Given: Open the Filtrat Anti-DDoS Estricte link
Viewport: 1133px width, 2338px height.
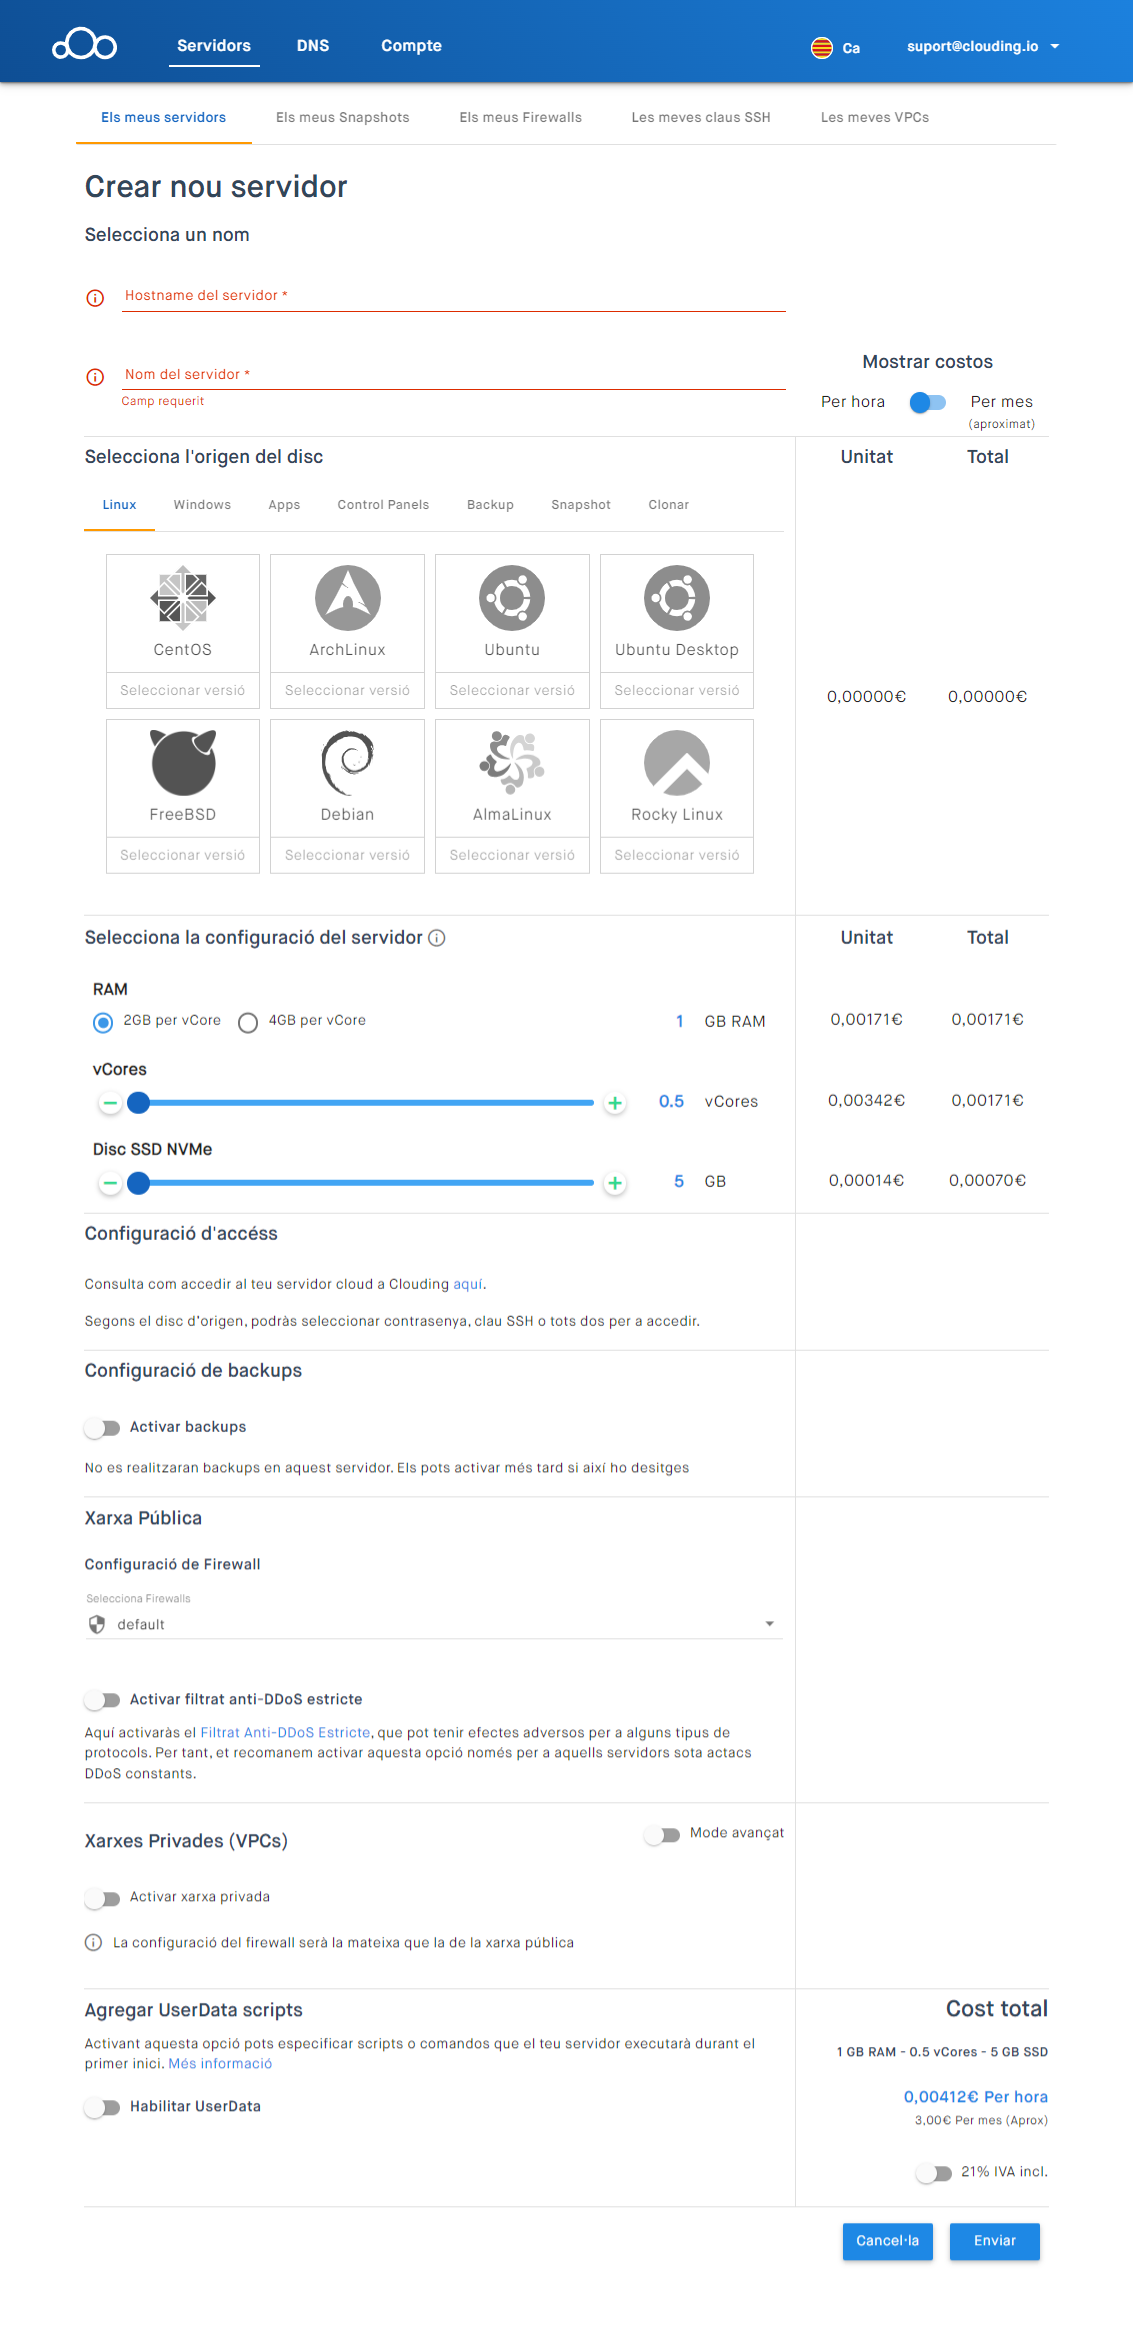Looking at the screenshot, I should 285,1733.
